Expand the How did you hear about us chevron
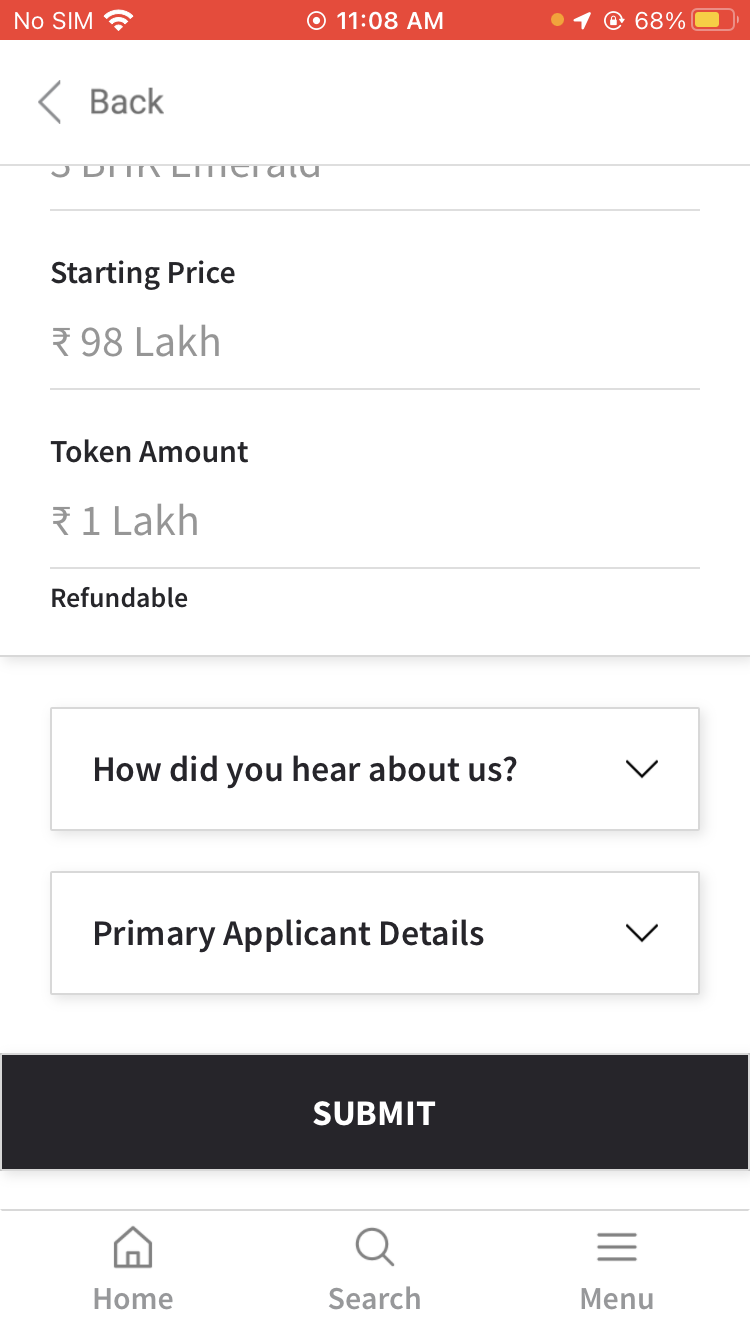 (x=641, y=769)
